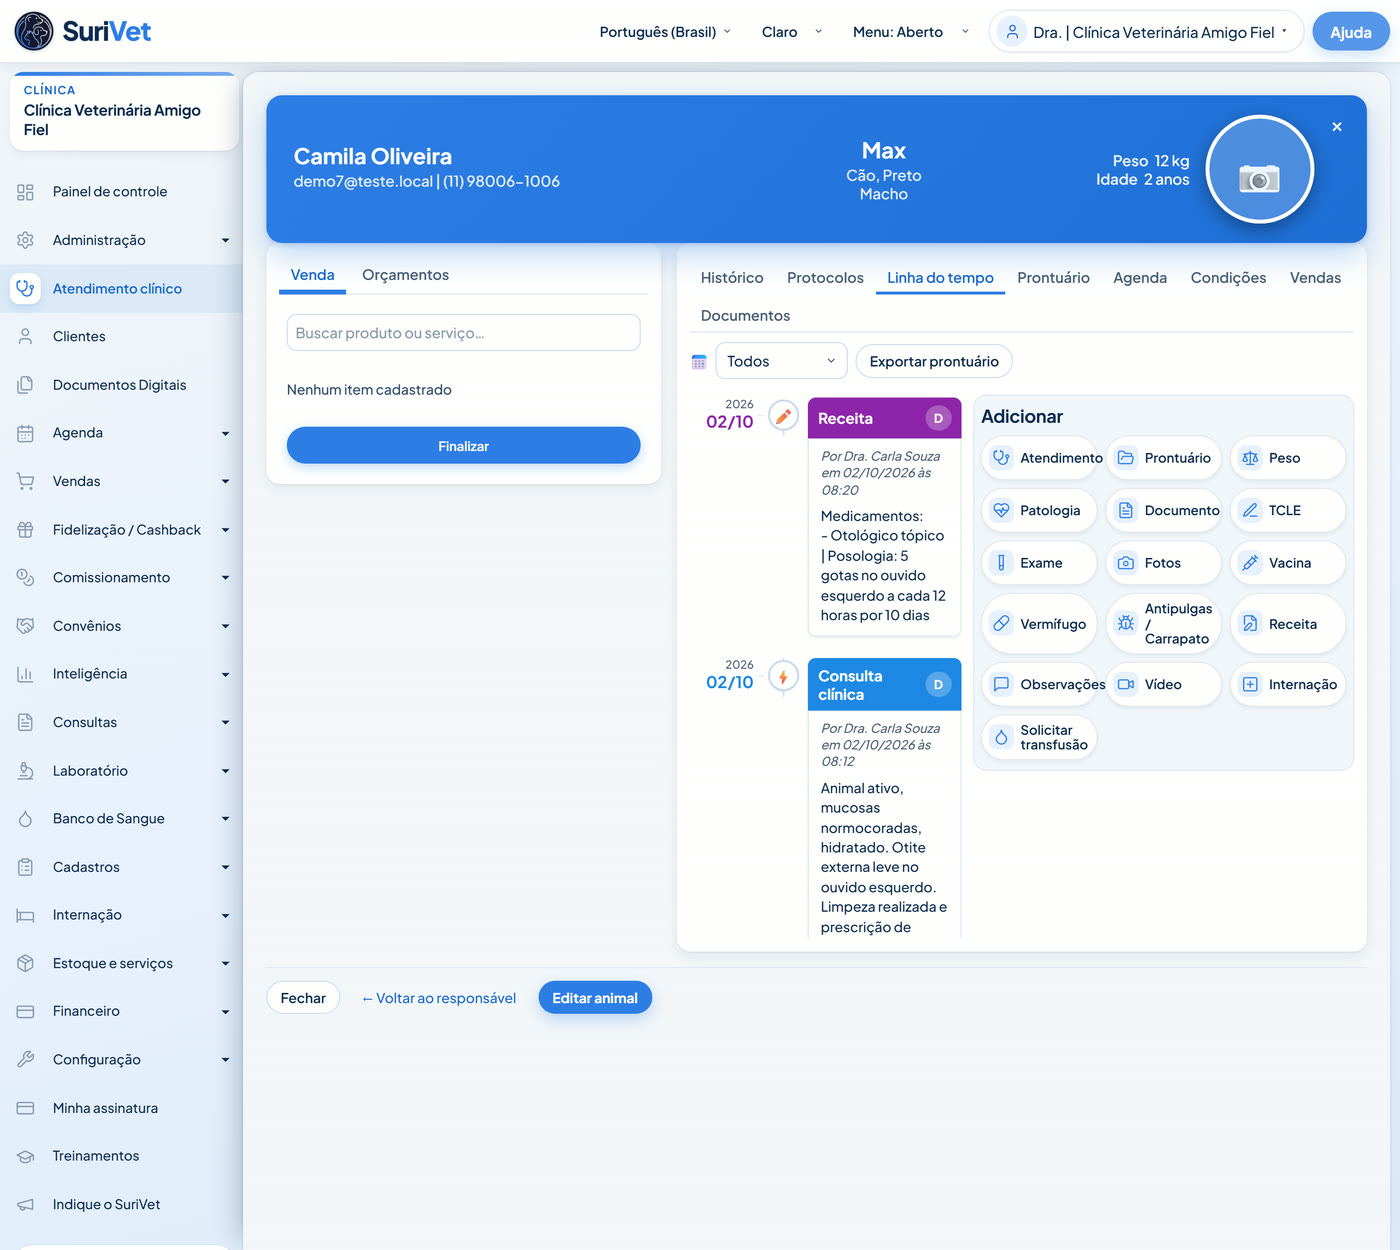Add an Internação record

pyautogui.click(x=1288, y=684)
